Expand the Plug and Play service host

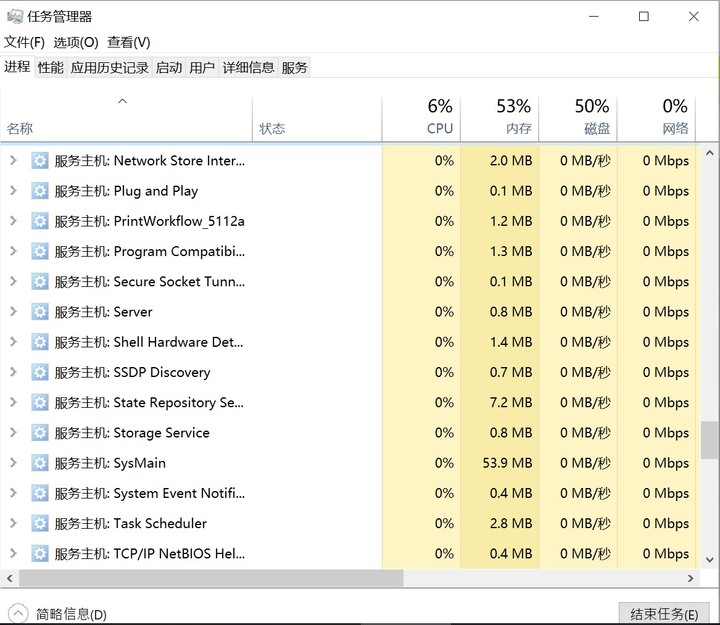coord(13,191)
